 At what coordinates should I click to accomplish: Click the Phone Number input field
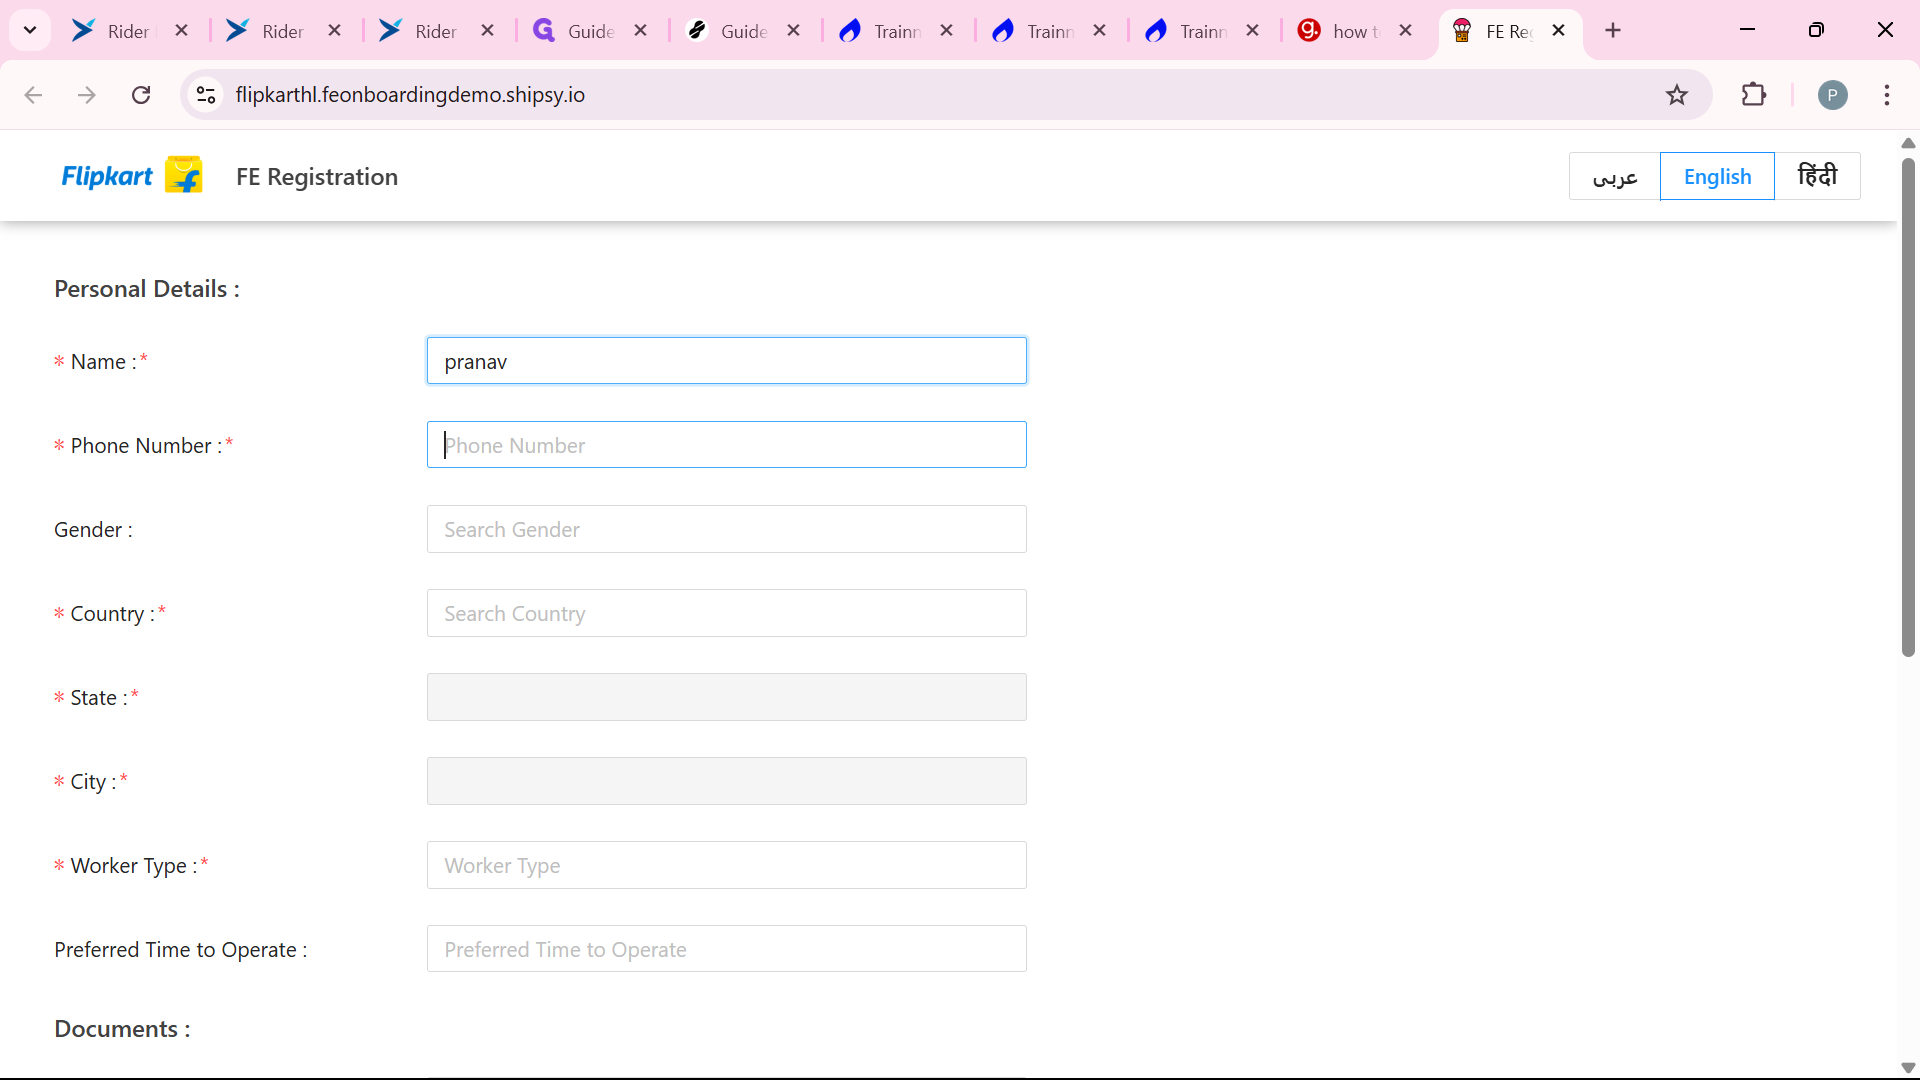[727, 445]
